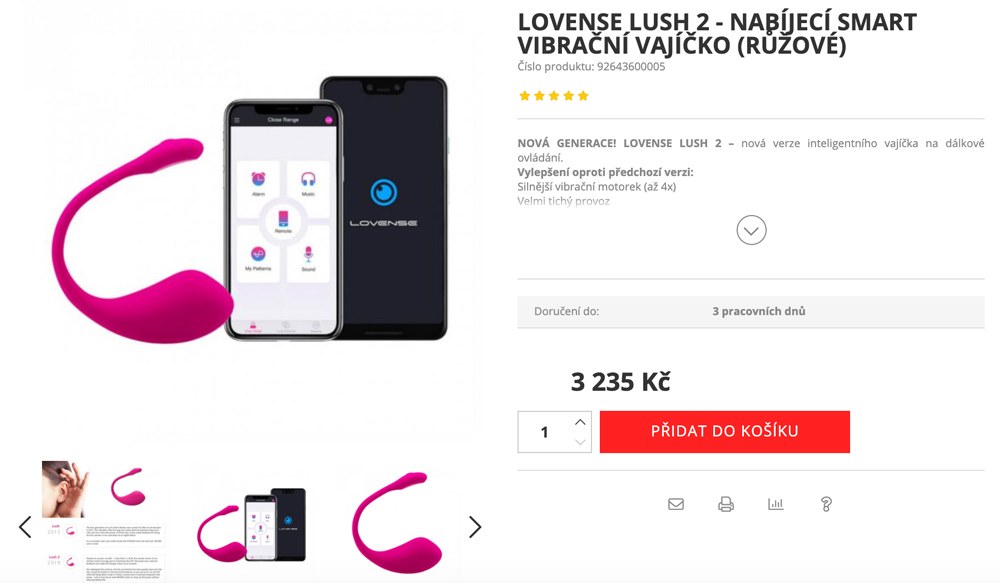This screenshot has width=1000, height=583.
Task: Click the five-star rating
Action: 554,96
